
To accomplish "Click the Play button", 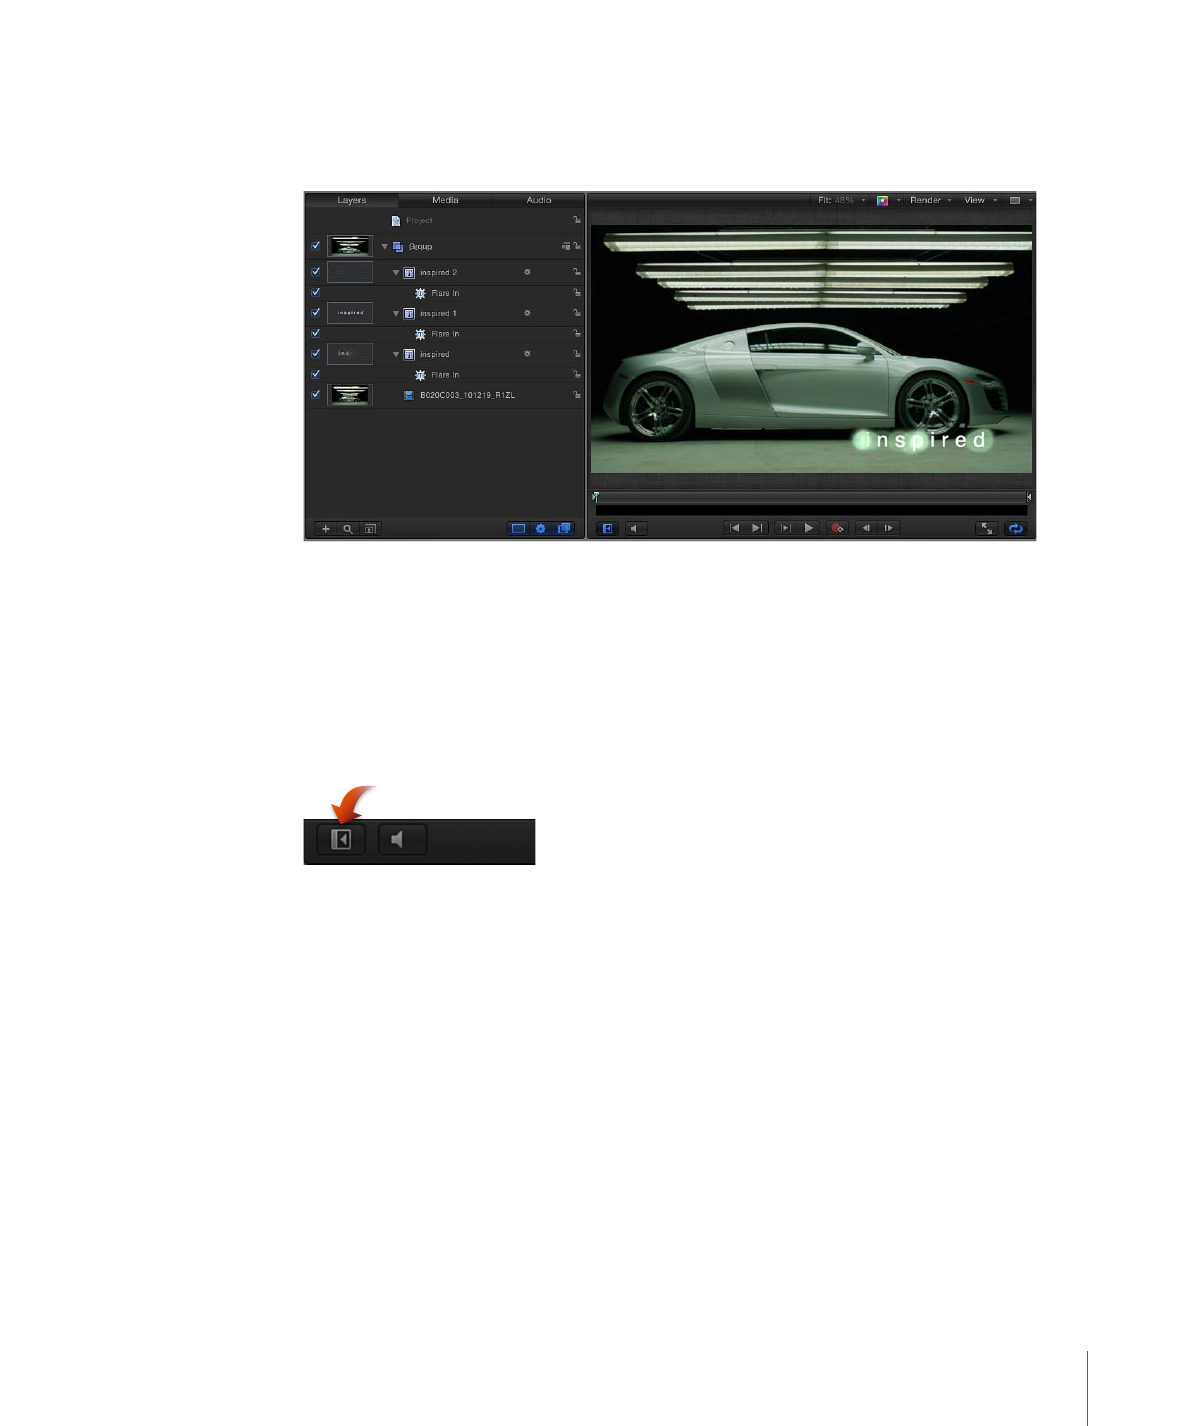I will [x=809, y=528].
